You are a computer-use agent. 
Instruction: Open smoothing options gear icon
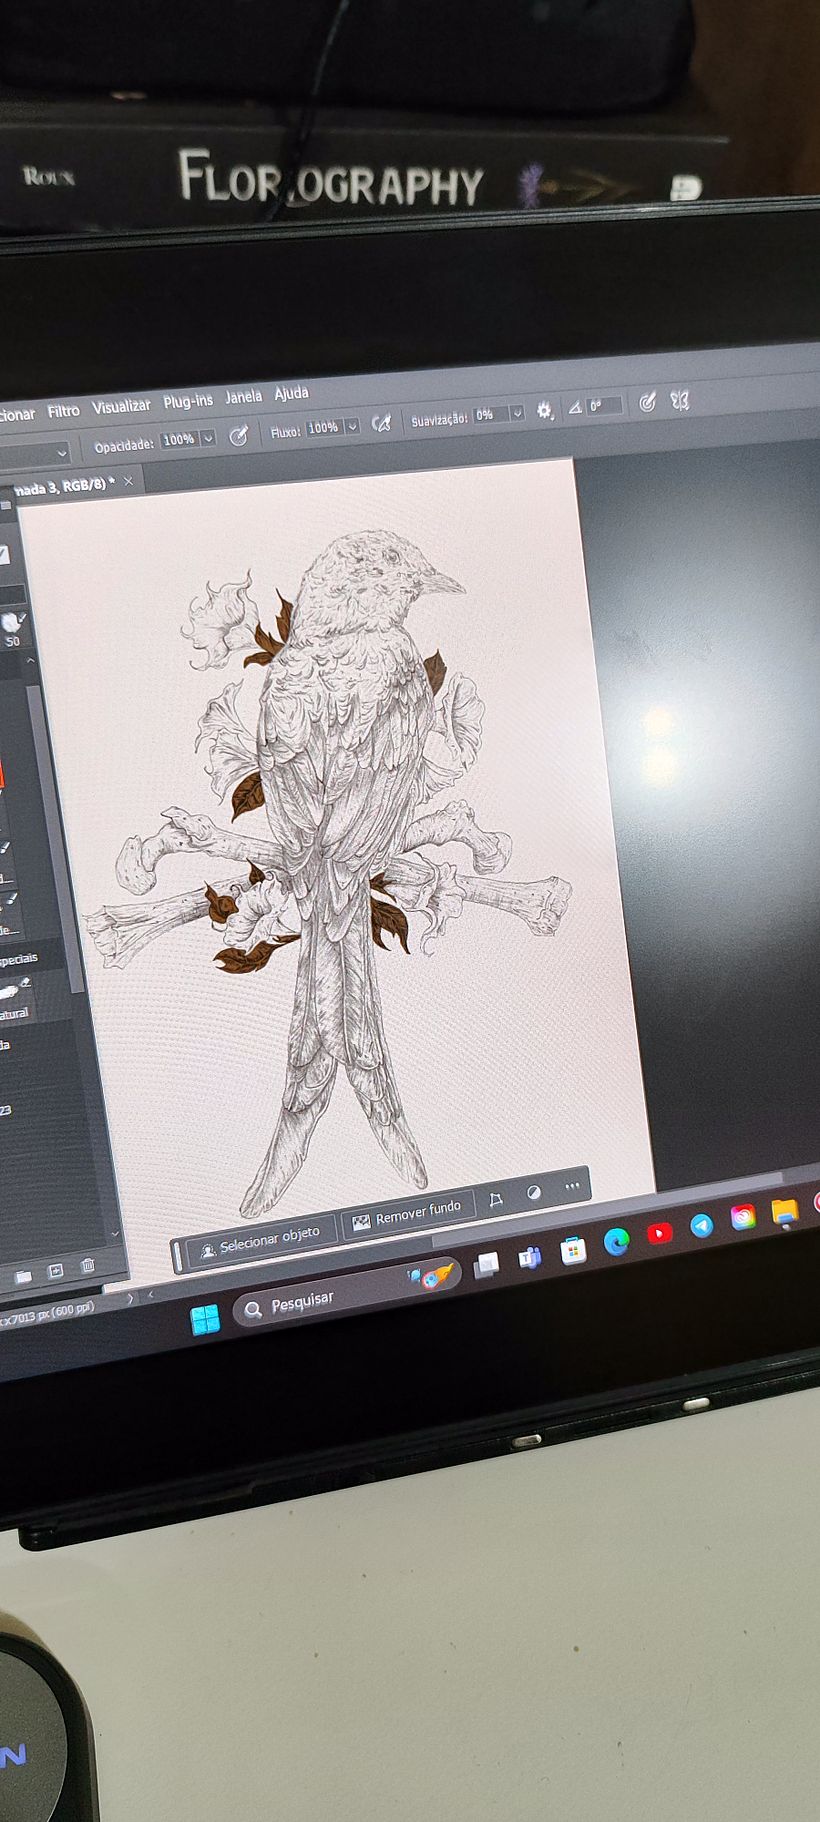tap(545, 410)
